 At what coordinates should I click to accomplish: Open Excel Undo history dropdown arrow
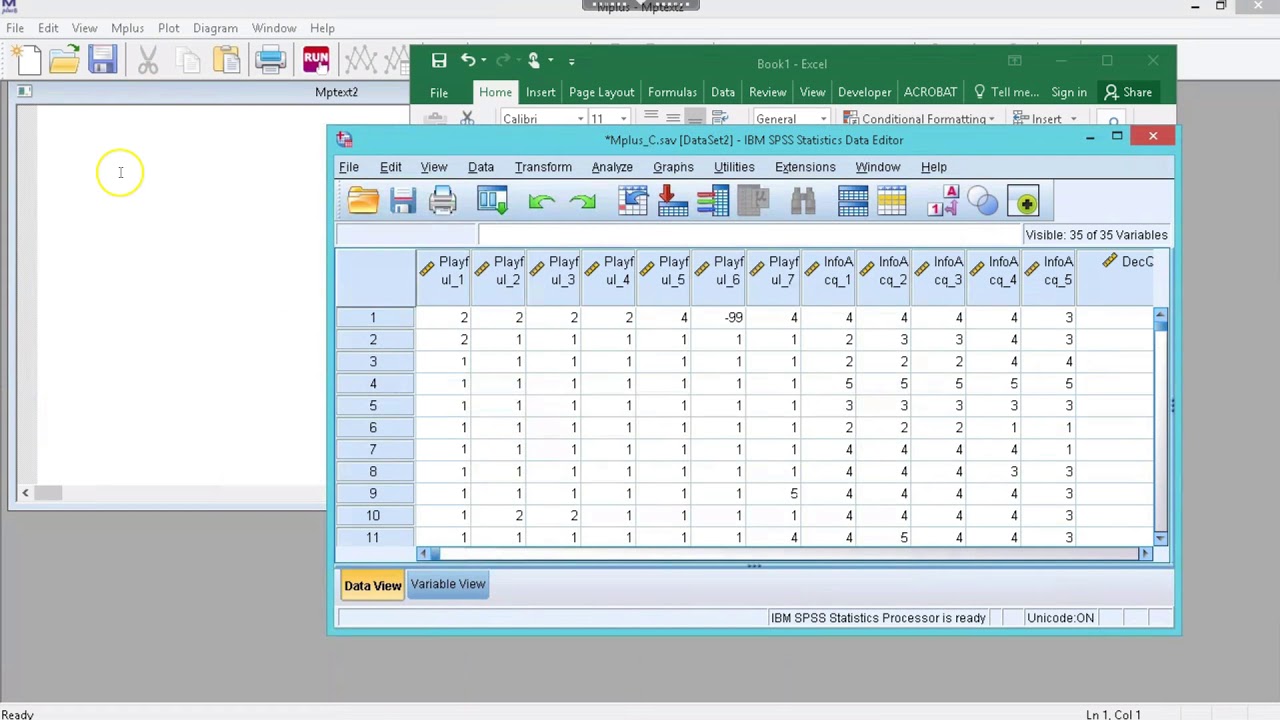point(483,61)
